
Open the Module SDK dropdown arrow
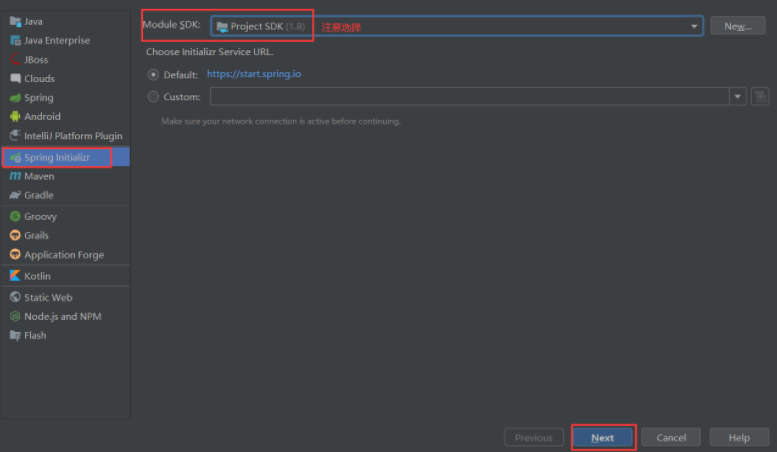click(694, 26)
